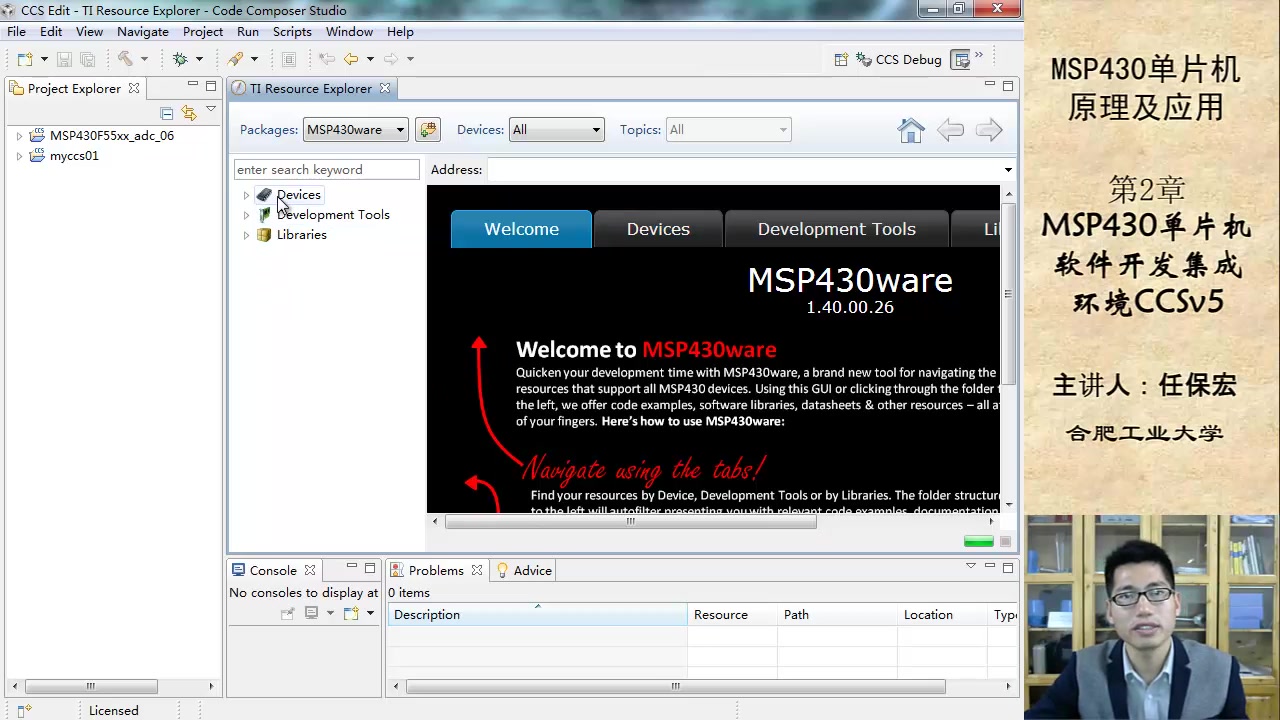
Task: Click the Location column header
Action: pyautogui.click(x=942, y=614)
